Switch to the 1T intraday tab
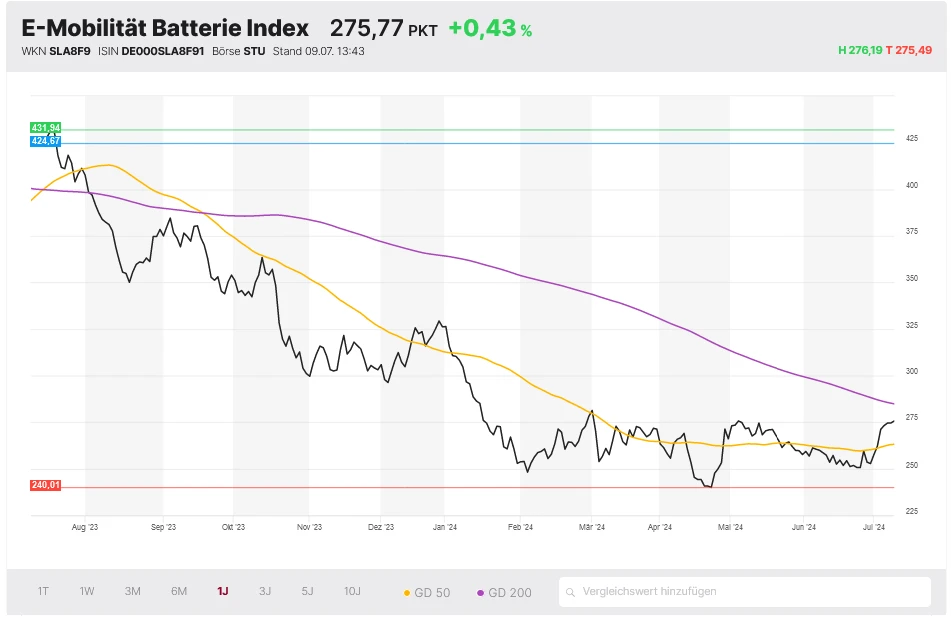 click(x=42, y=591)
